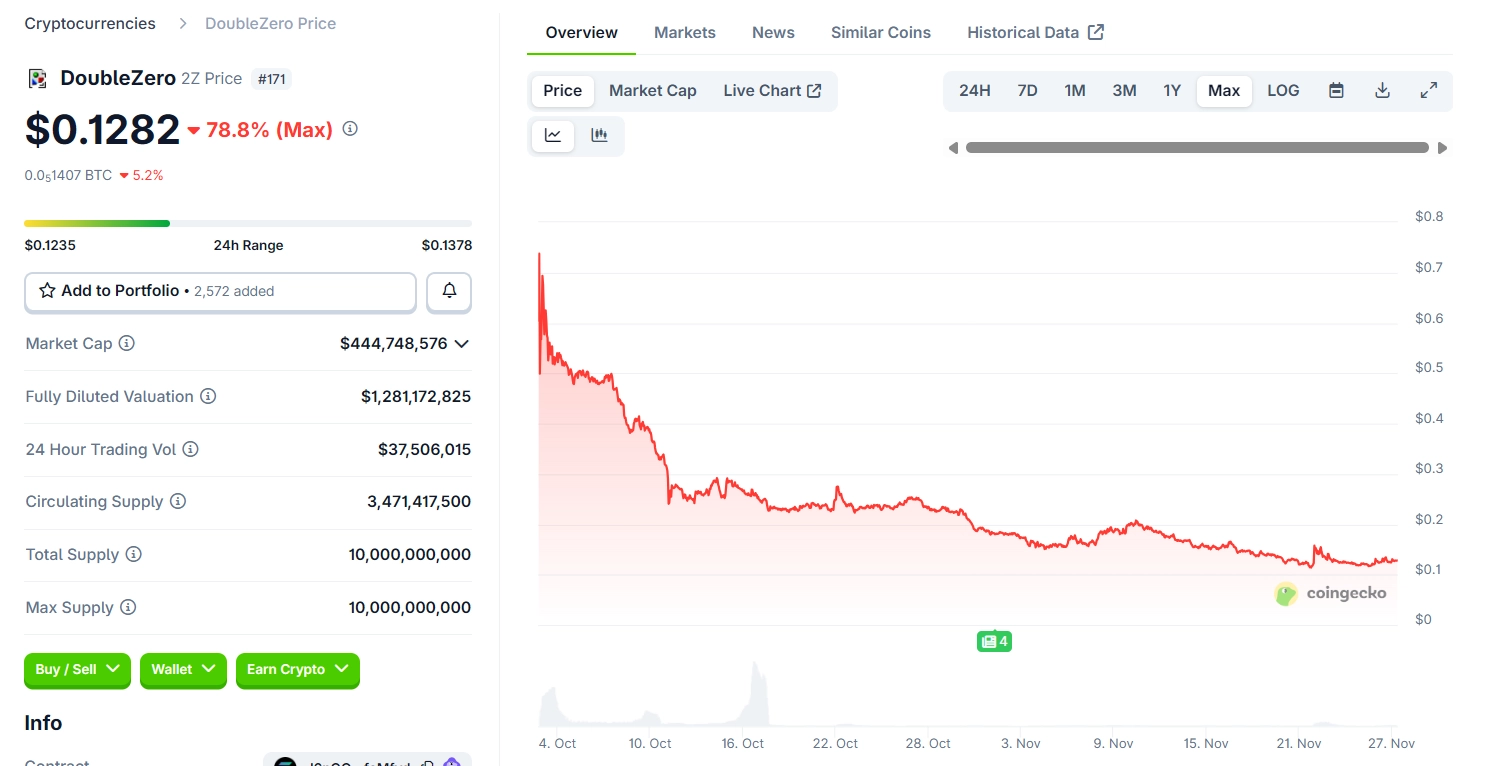Expand Market Cap details chevron

(x=461, y=344)
